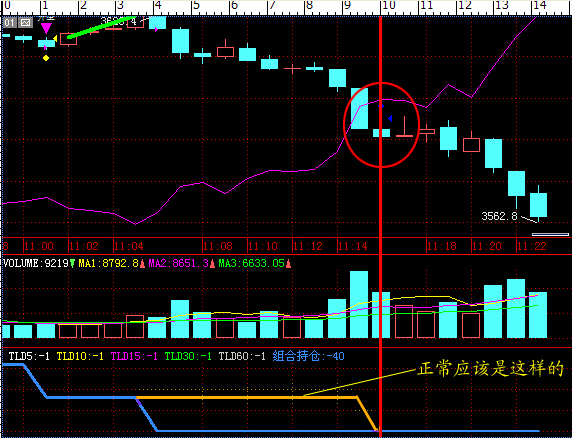
Task: Click the 11:18 time axis label
Action: tap(442, 247)
